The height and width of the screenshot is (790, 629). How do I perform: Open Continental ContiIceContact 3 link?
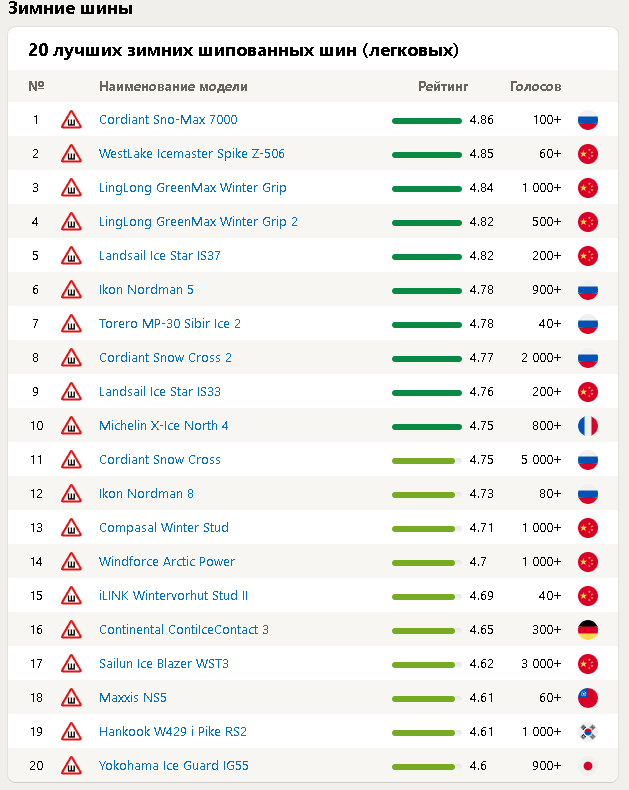pos(183,630)
